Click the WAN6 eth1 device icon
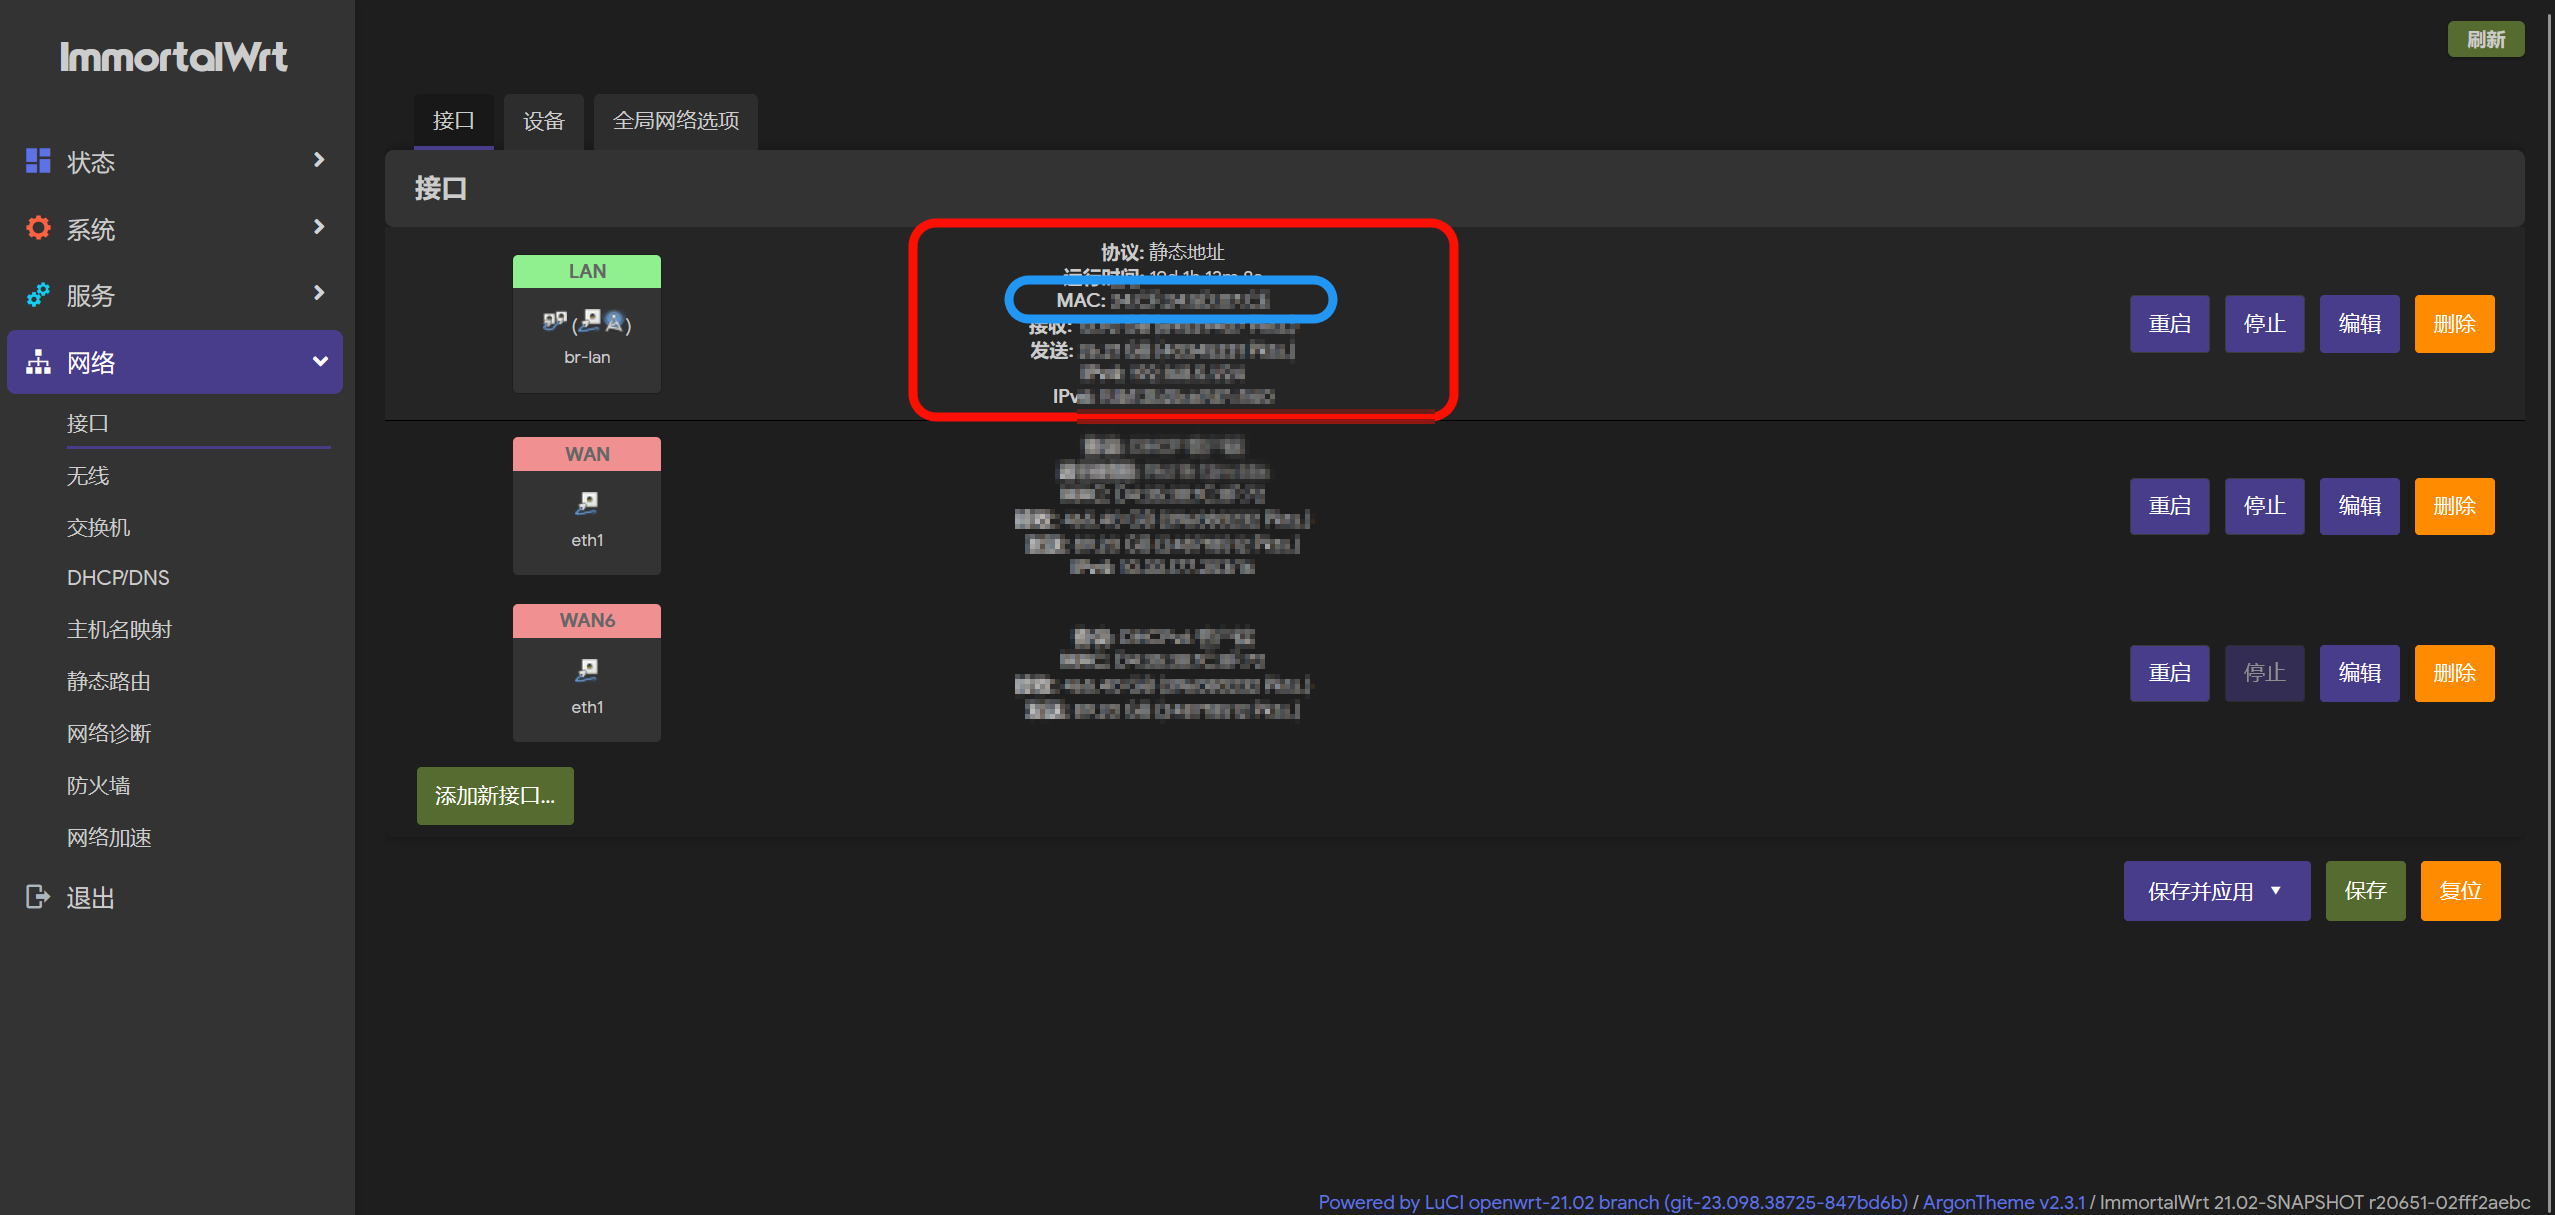 [587, 670]
